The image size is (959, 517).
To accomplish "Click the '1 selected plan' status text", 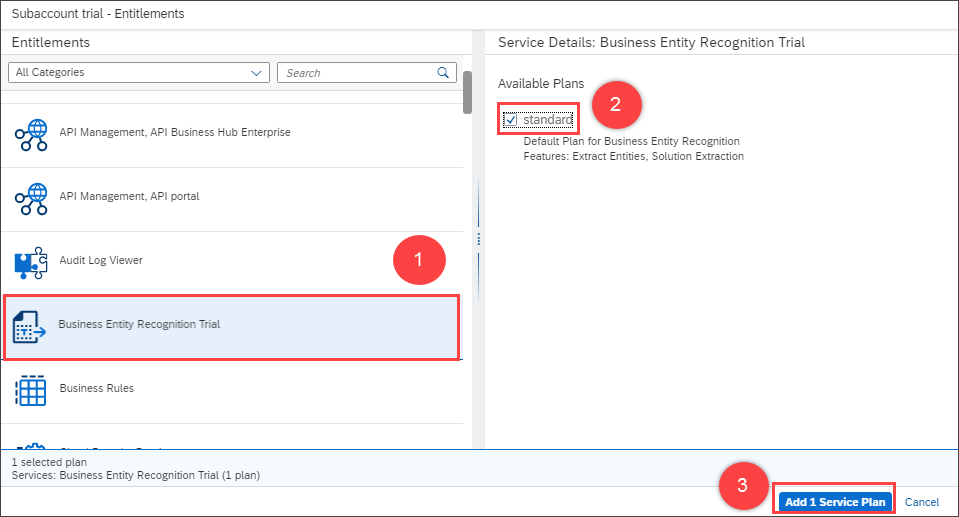I will coord(49,462).
